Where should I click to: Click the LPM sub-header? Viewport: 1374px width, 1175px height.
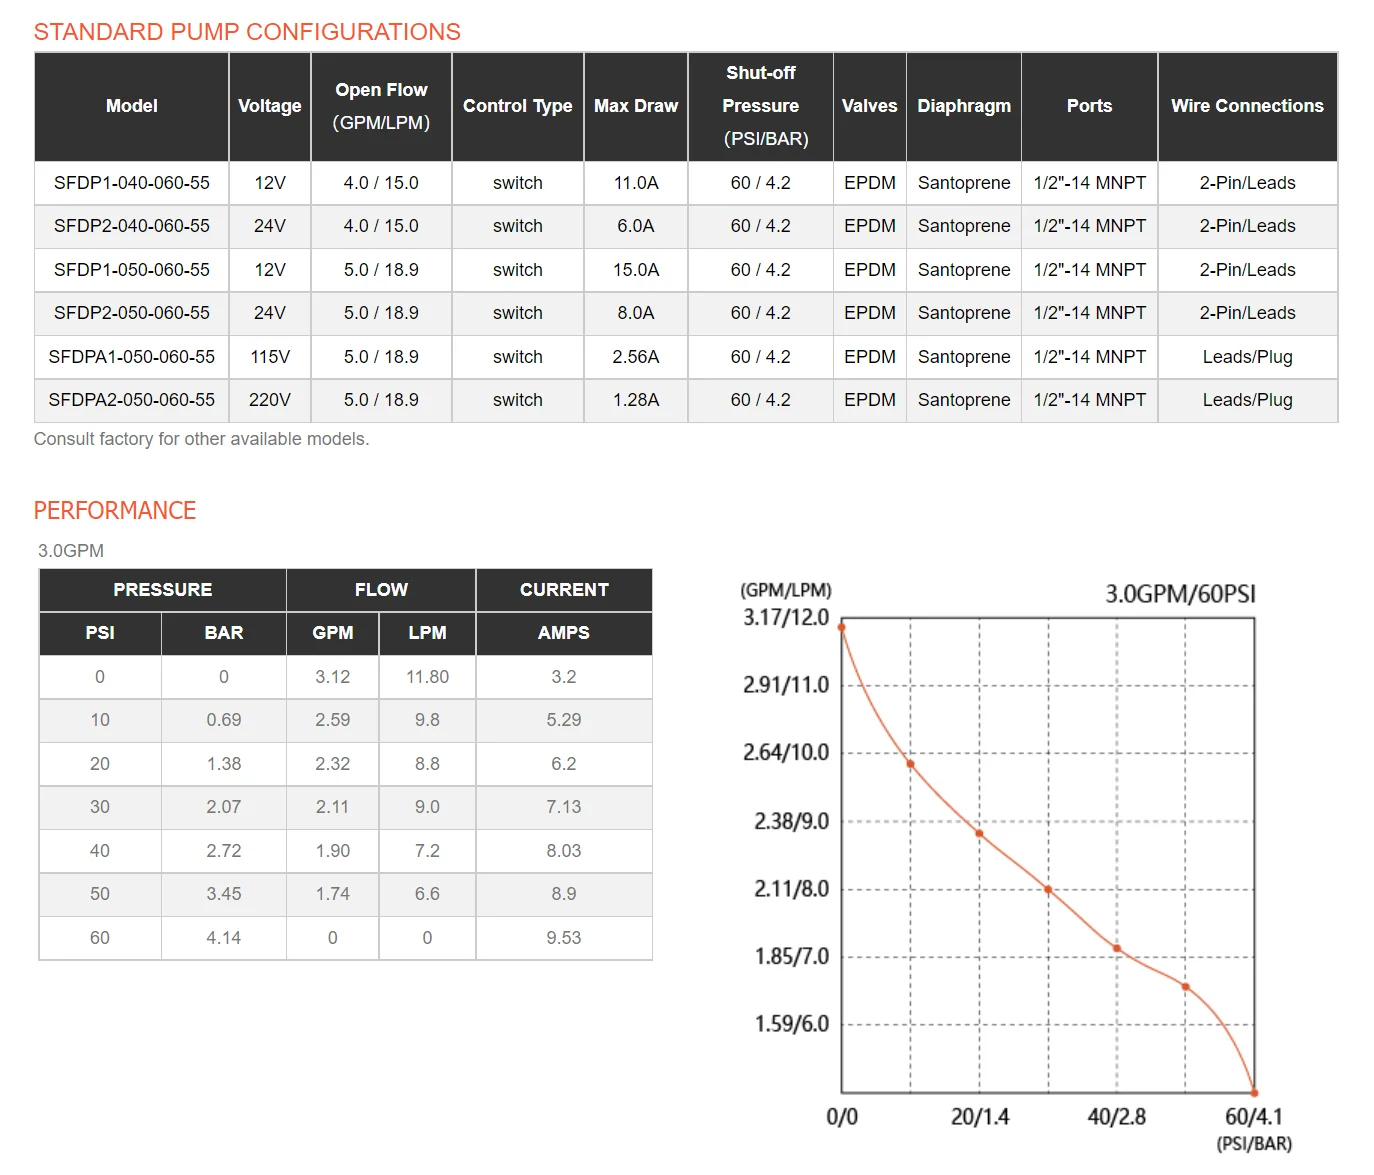tap(428, 633)
